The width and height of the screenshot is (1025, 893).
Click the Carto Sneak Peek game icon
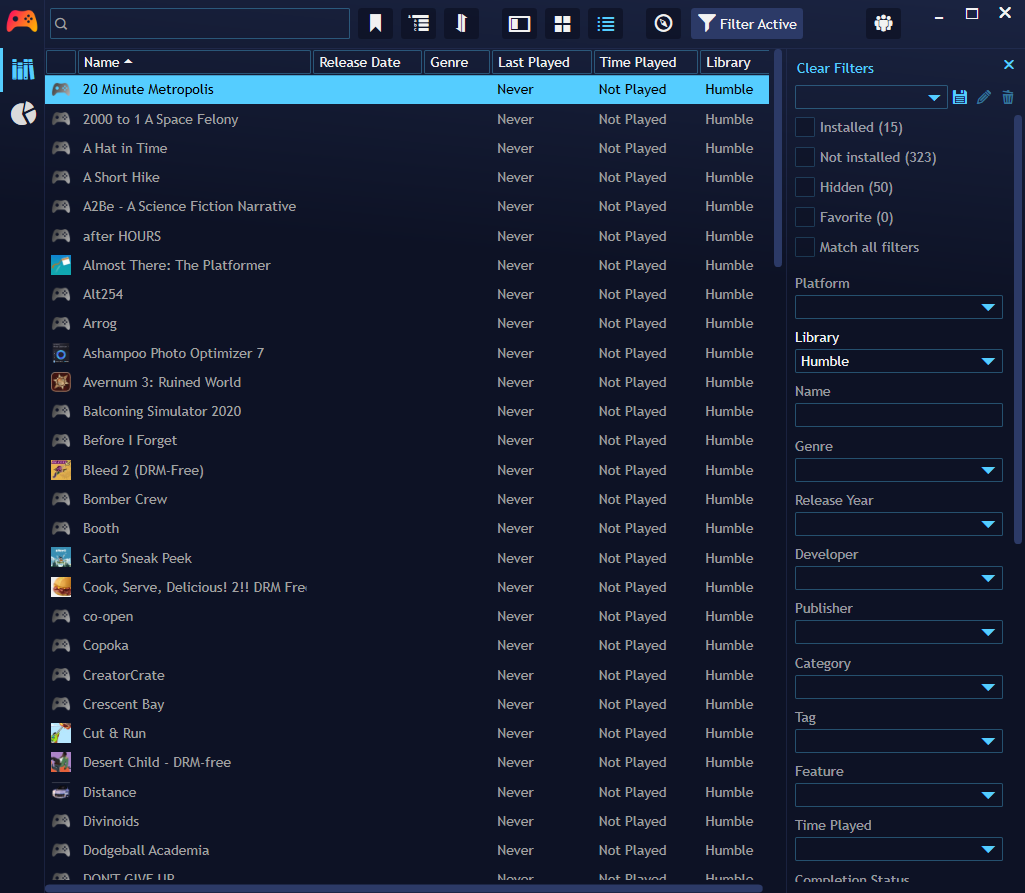(61, 558)
